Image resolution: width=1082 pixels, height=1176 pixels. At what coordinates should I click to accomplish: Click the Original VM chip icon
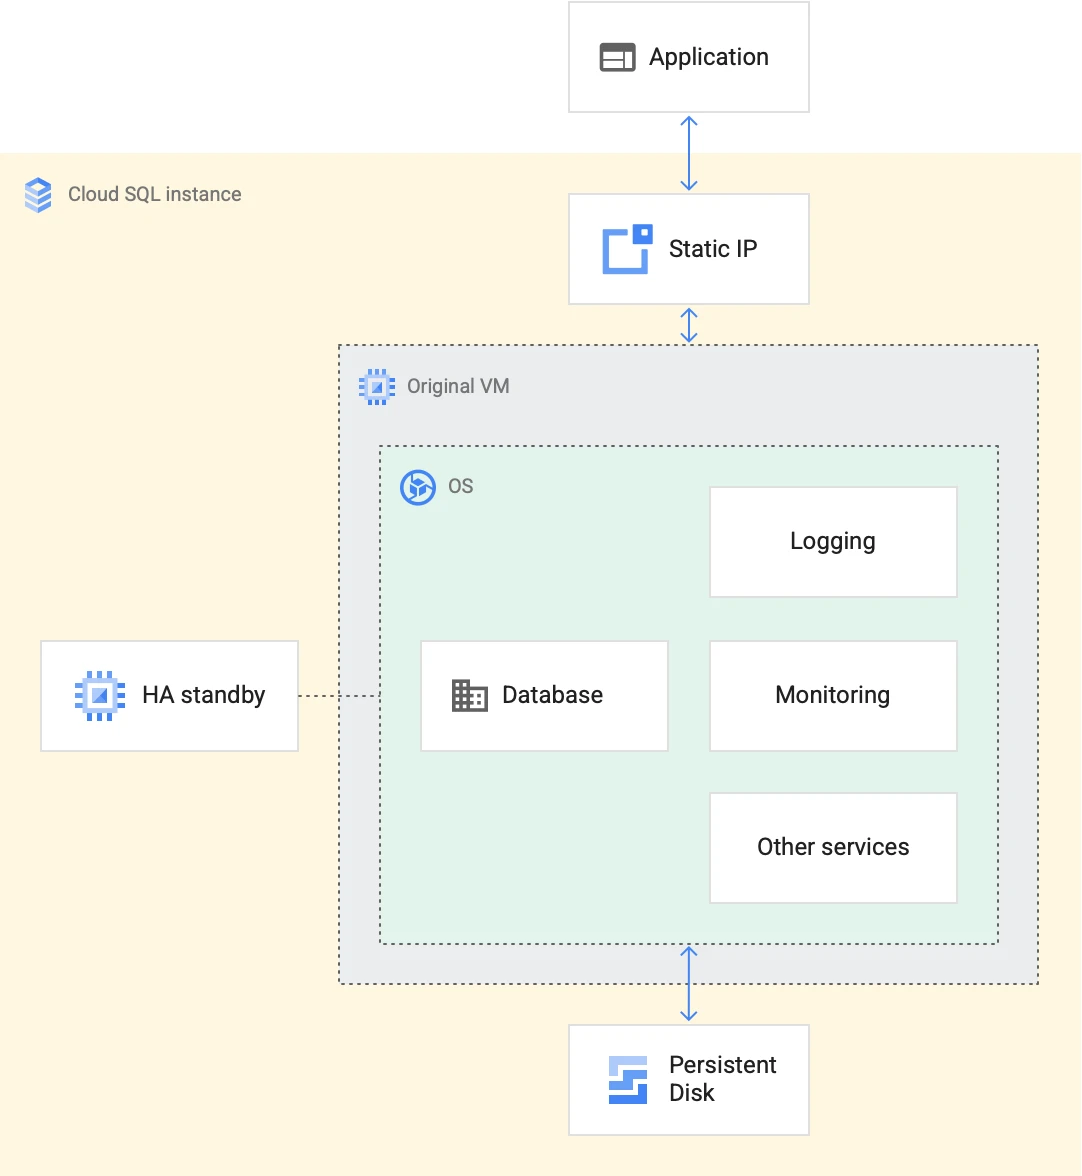point(377,386)
